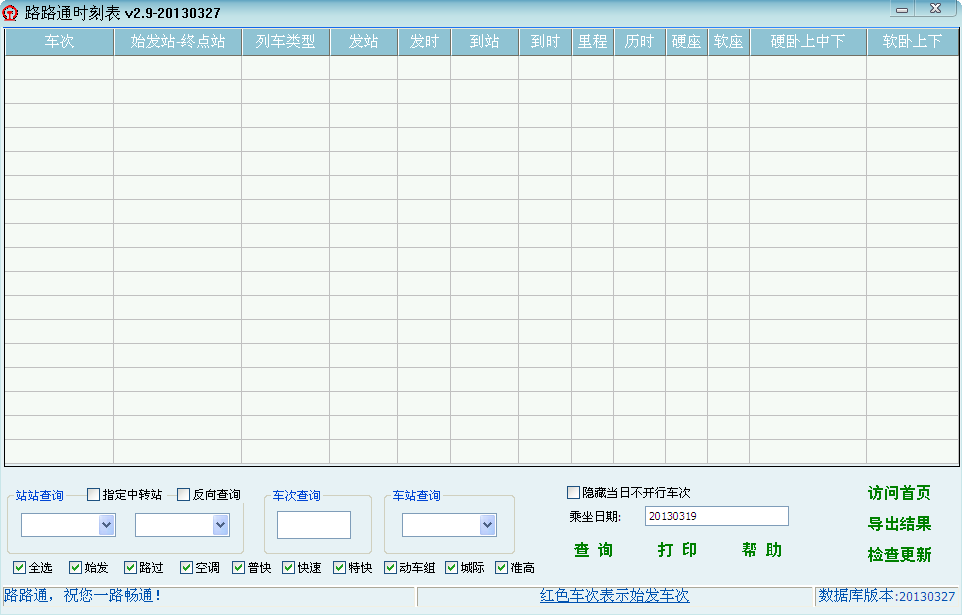Click the 硬卧上中下 column header

pos(808,42)
